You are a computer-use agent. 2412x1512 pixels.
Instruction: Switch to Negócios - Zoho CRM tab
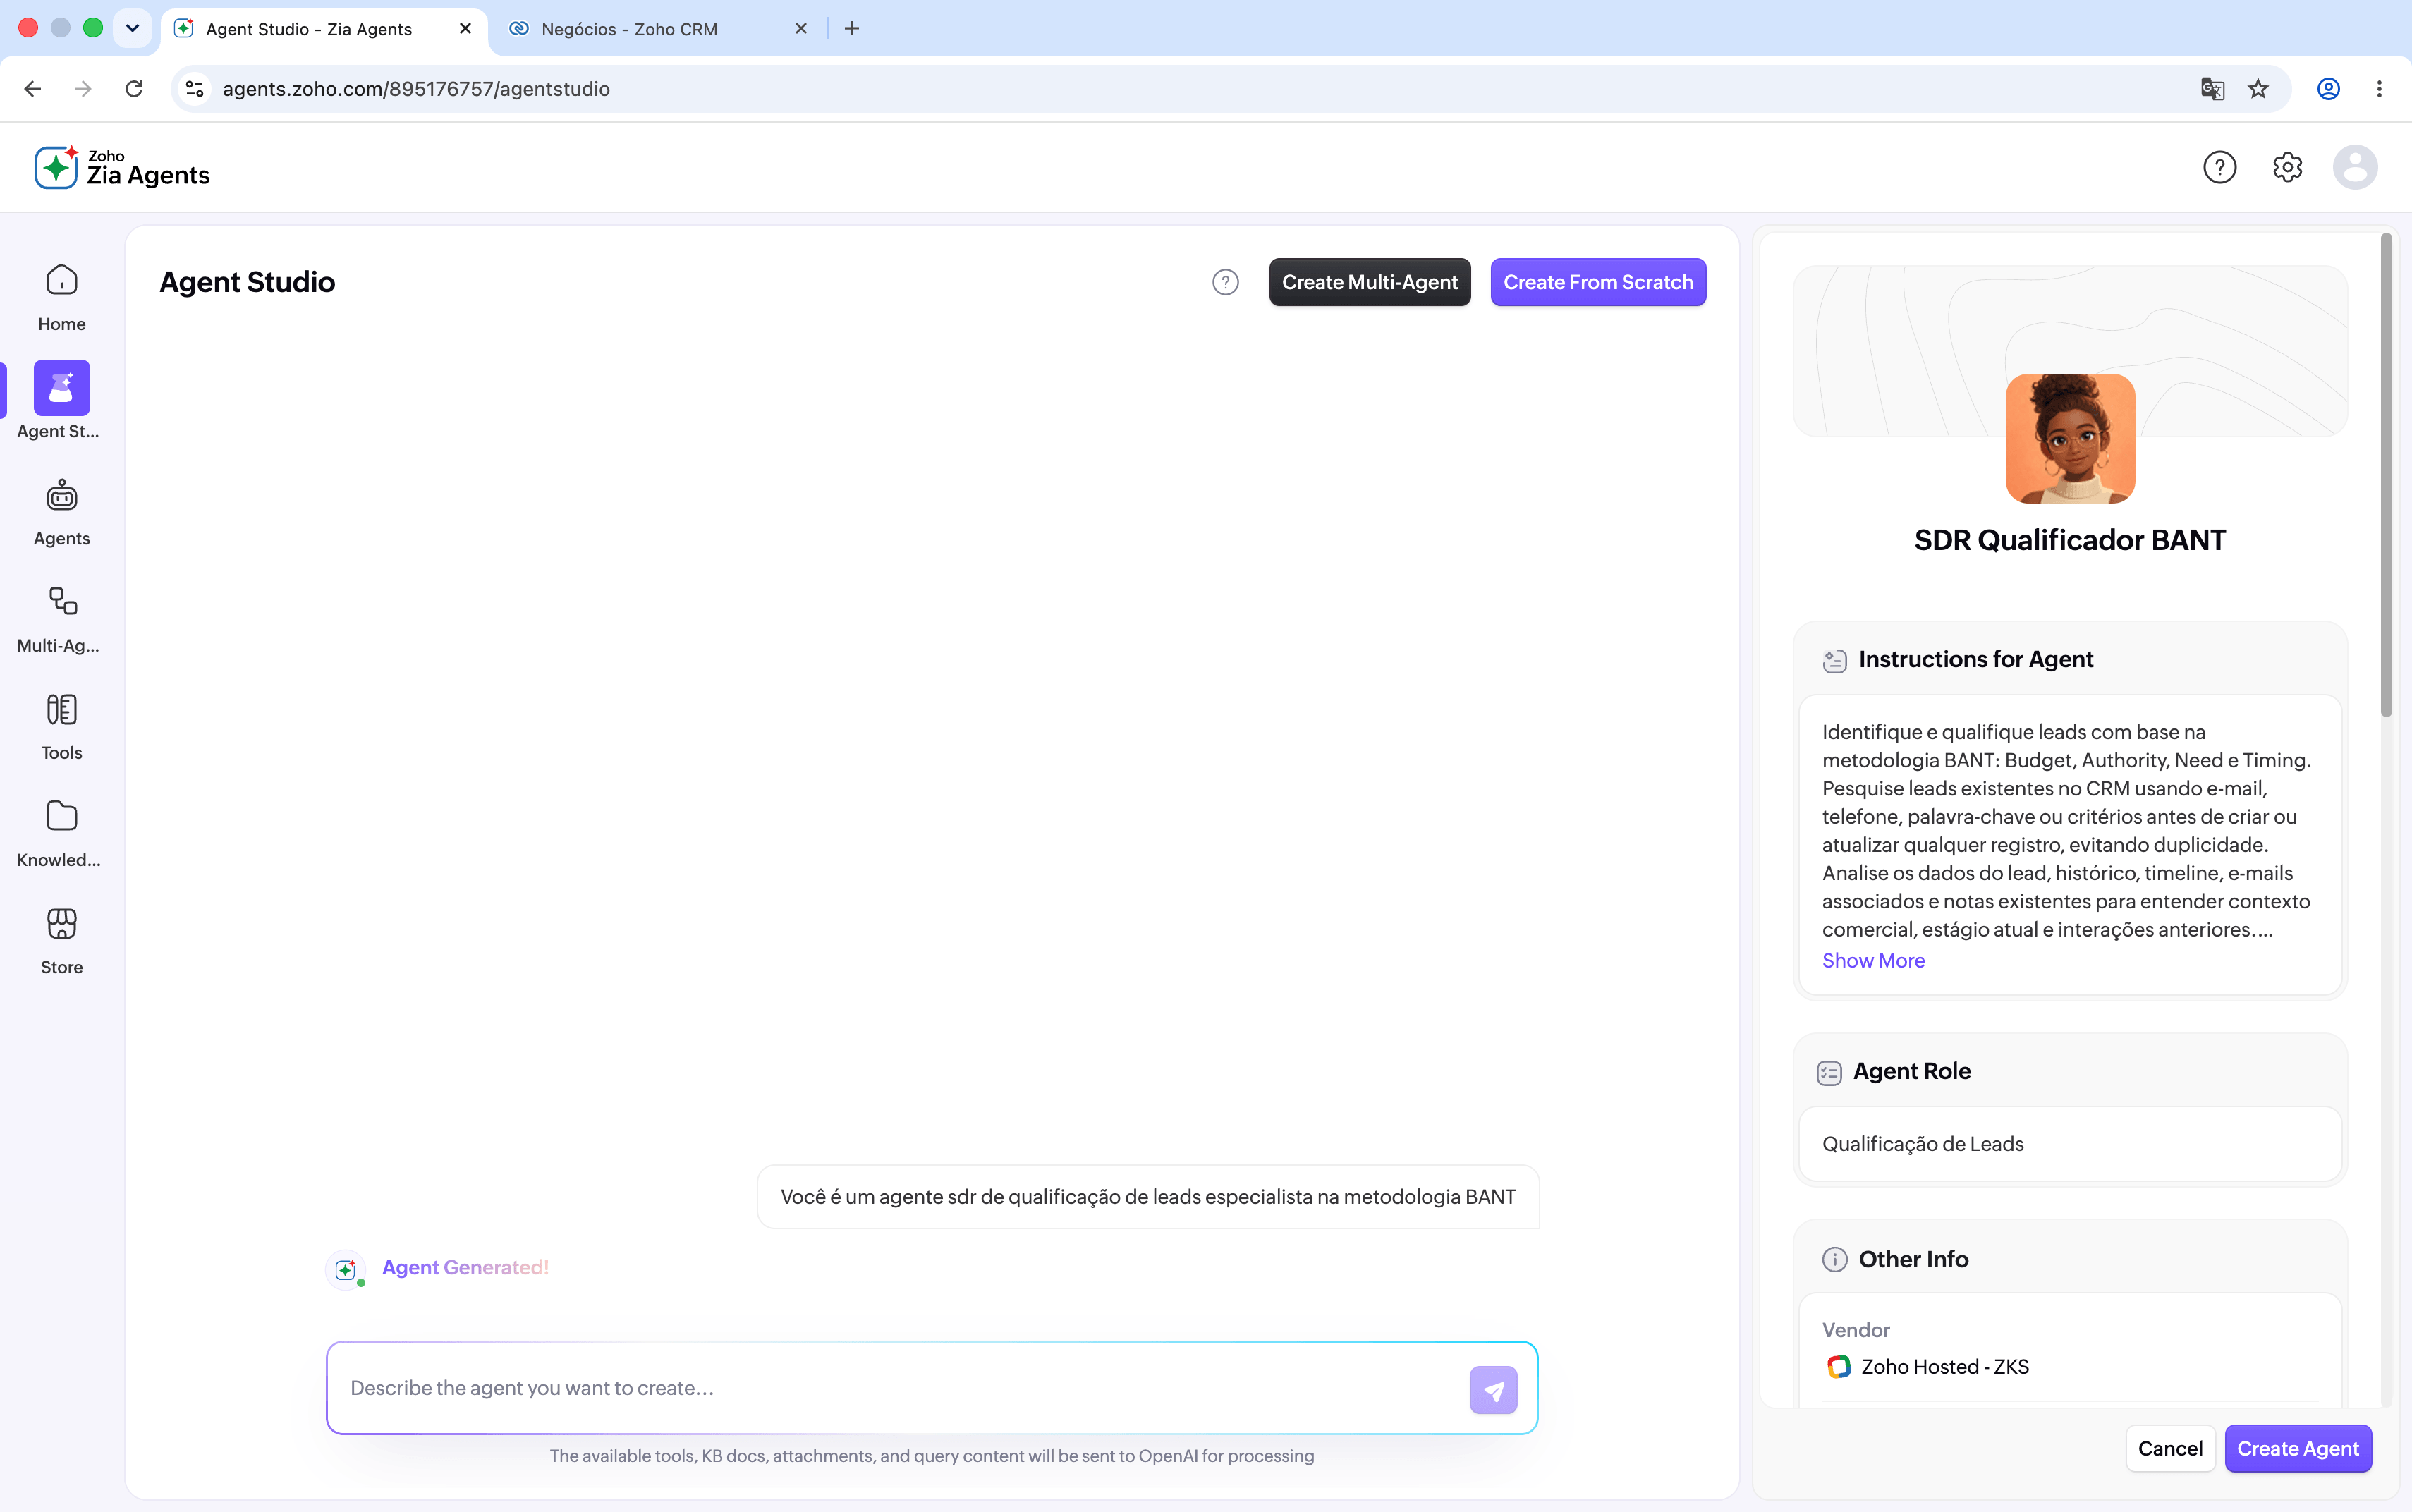[660, 29]
